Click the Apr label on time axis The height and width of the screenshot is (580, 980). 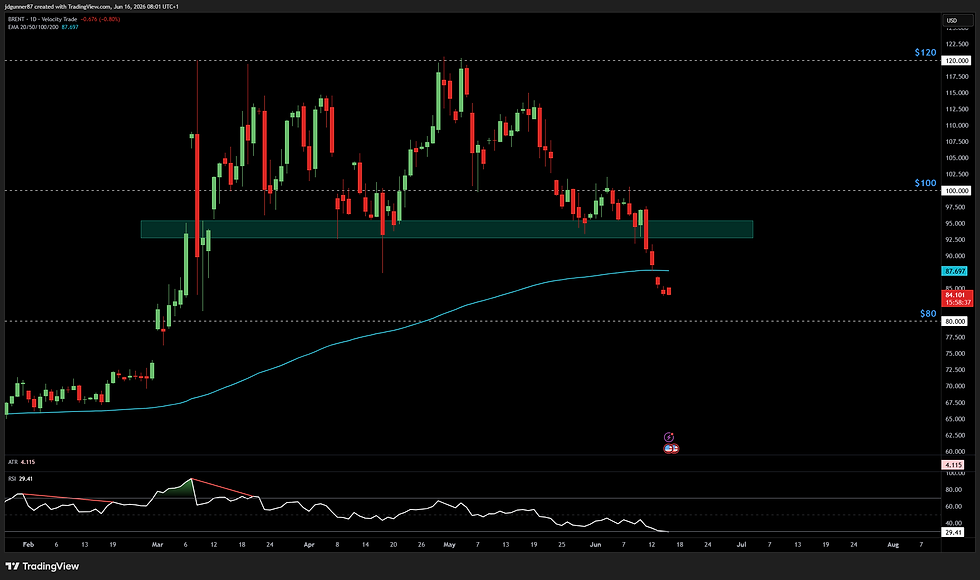[309, 544]
